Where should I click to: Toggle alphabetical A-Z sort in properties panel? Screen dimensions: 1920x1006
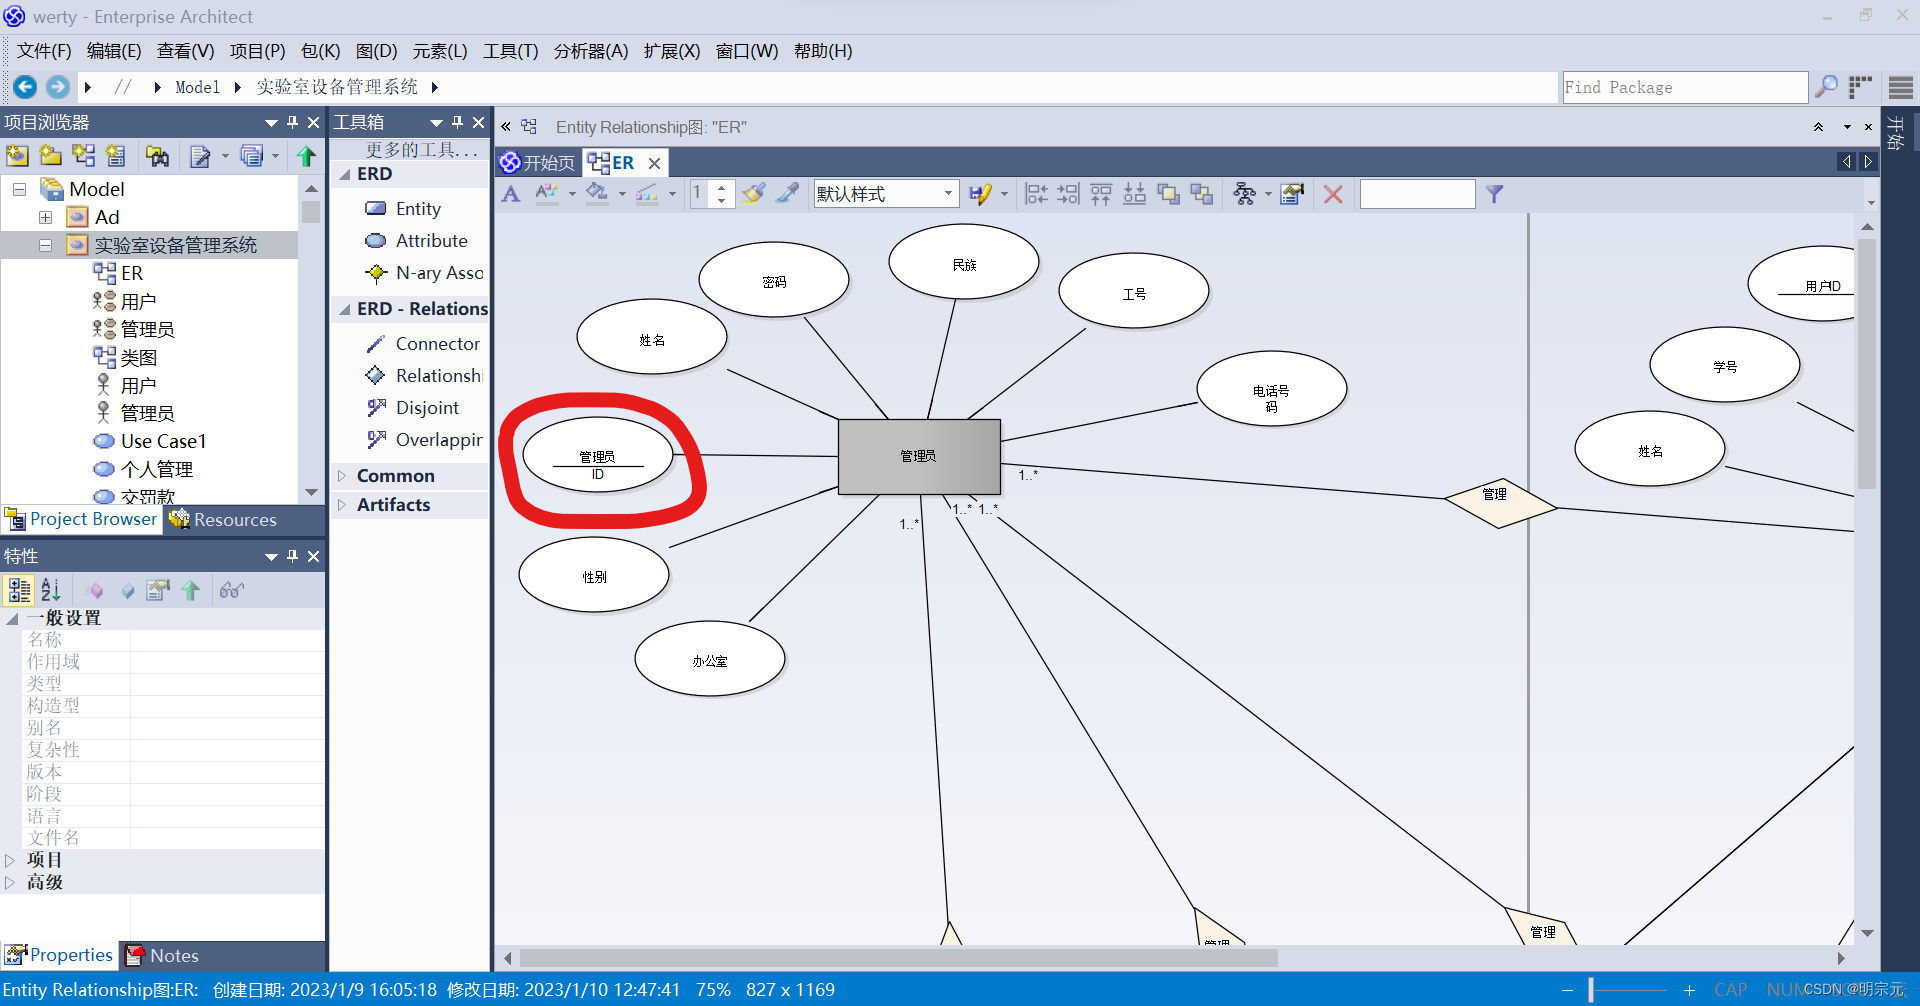click(x=51, y=590)
